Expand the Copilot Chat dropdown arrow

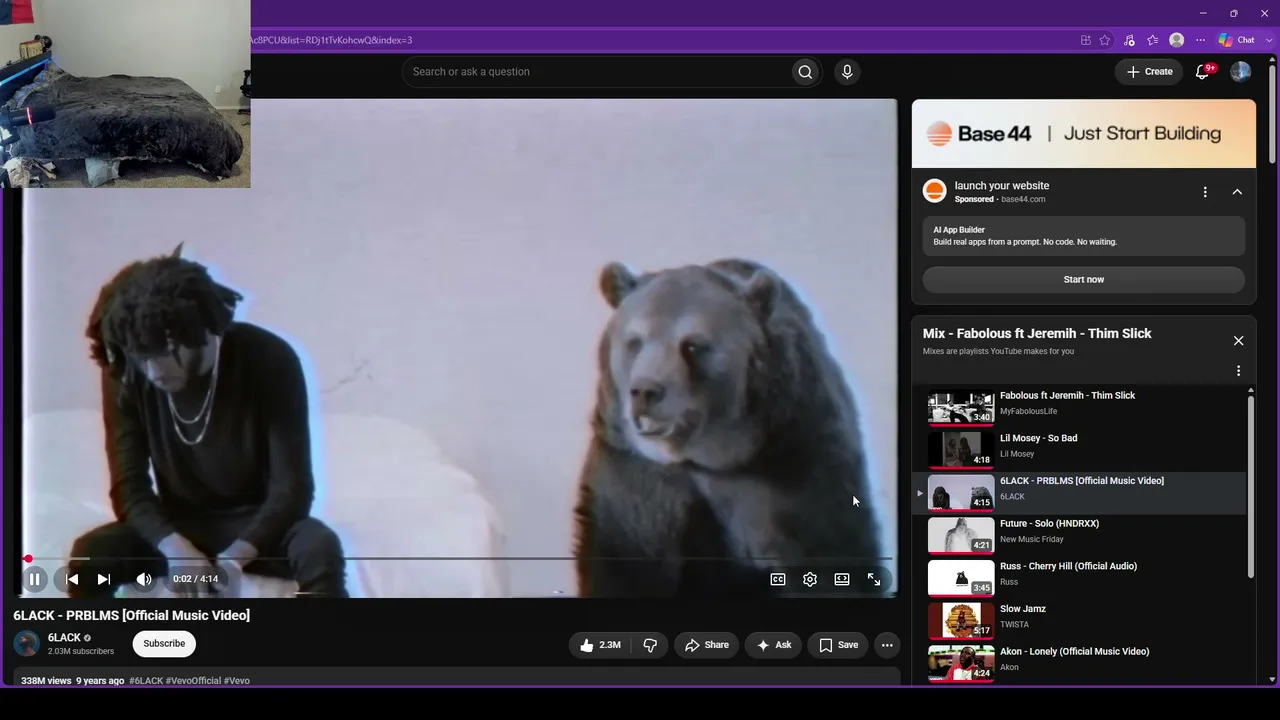pyautogui.click(x=1267, y=40)
